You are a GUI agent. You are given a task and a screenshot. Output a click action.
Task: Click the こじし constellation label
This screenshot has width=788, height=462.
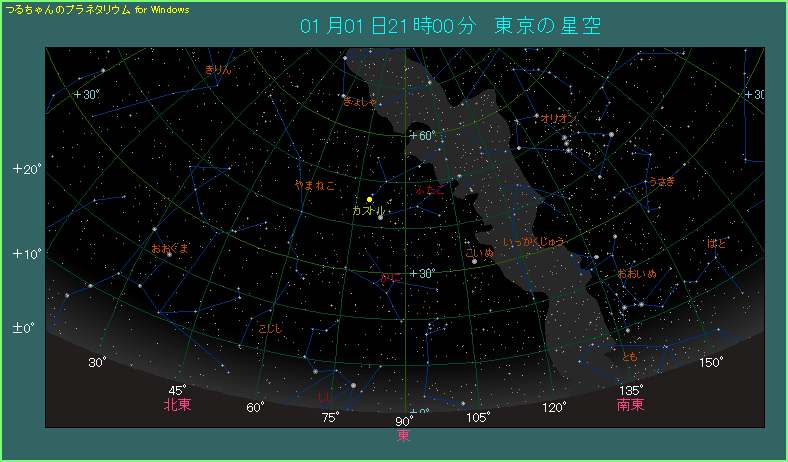pyautogui.click(x=270, y=329)
